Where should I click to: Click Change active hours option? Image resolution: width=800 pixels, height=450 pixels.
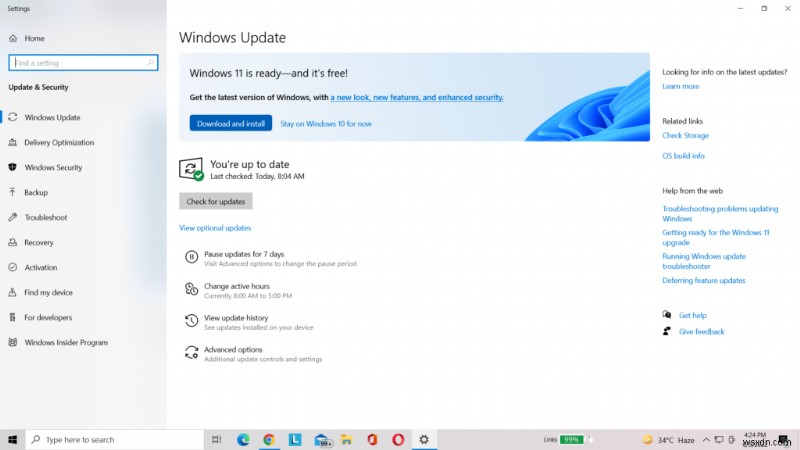pos(237,286)
